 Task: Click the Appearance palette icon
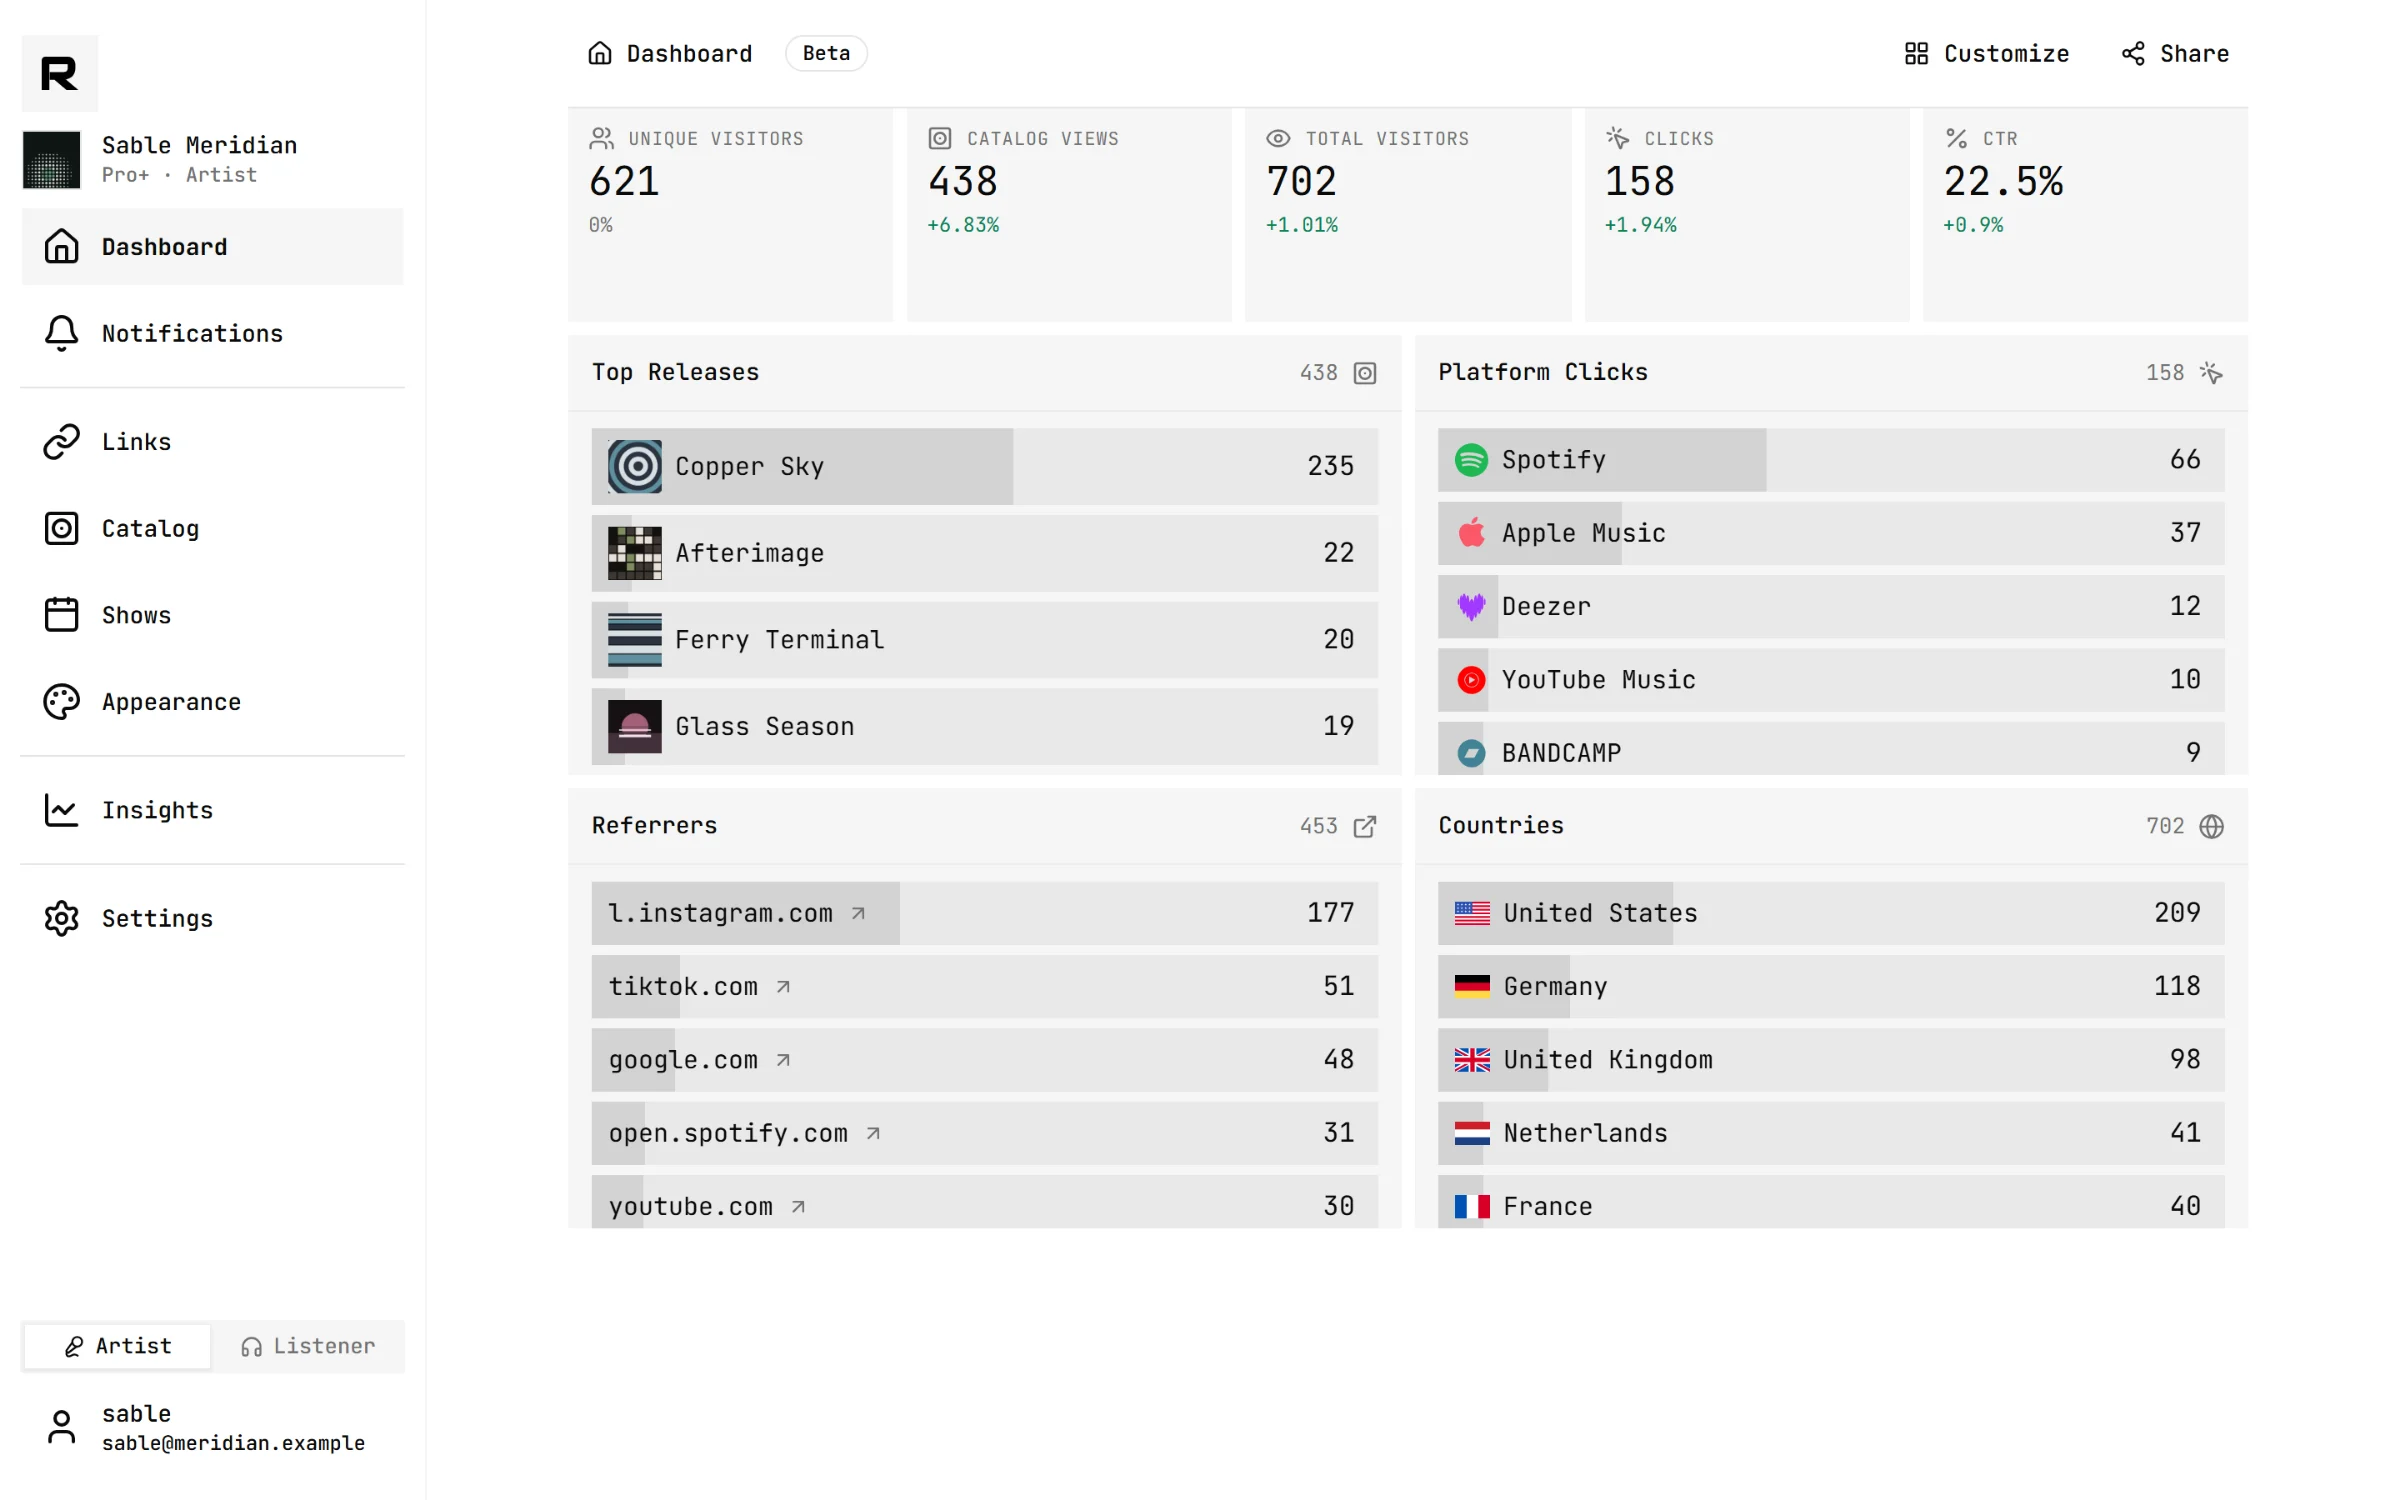click(61, 701)
